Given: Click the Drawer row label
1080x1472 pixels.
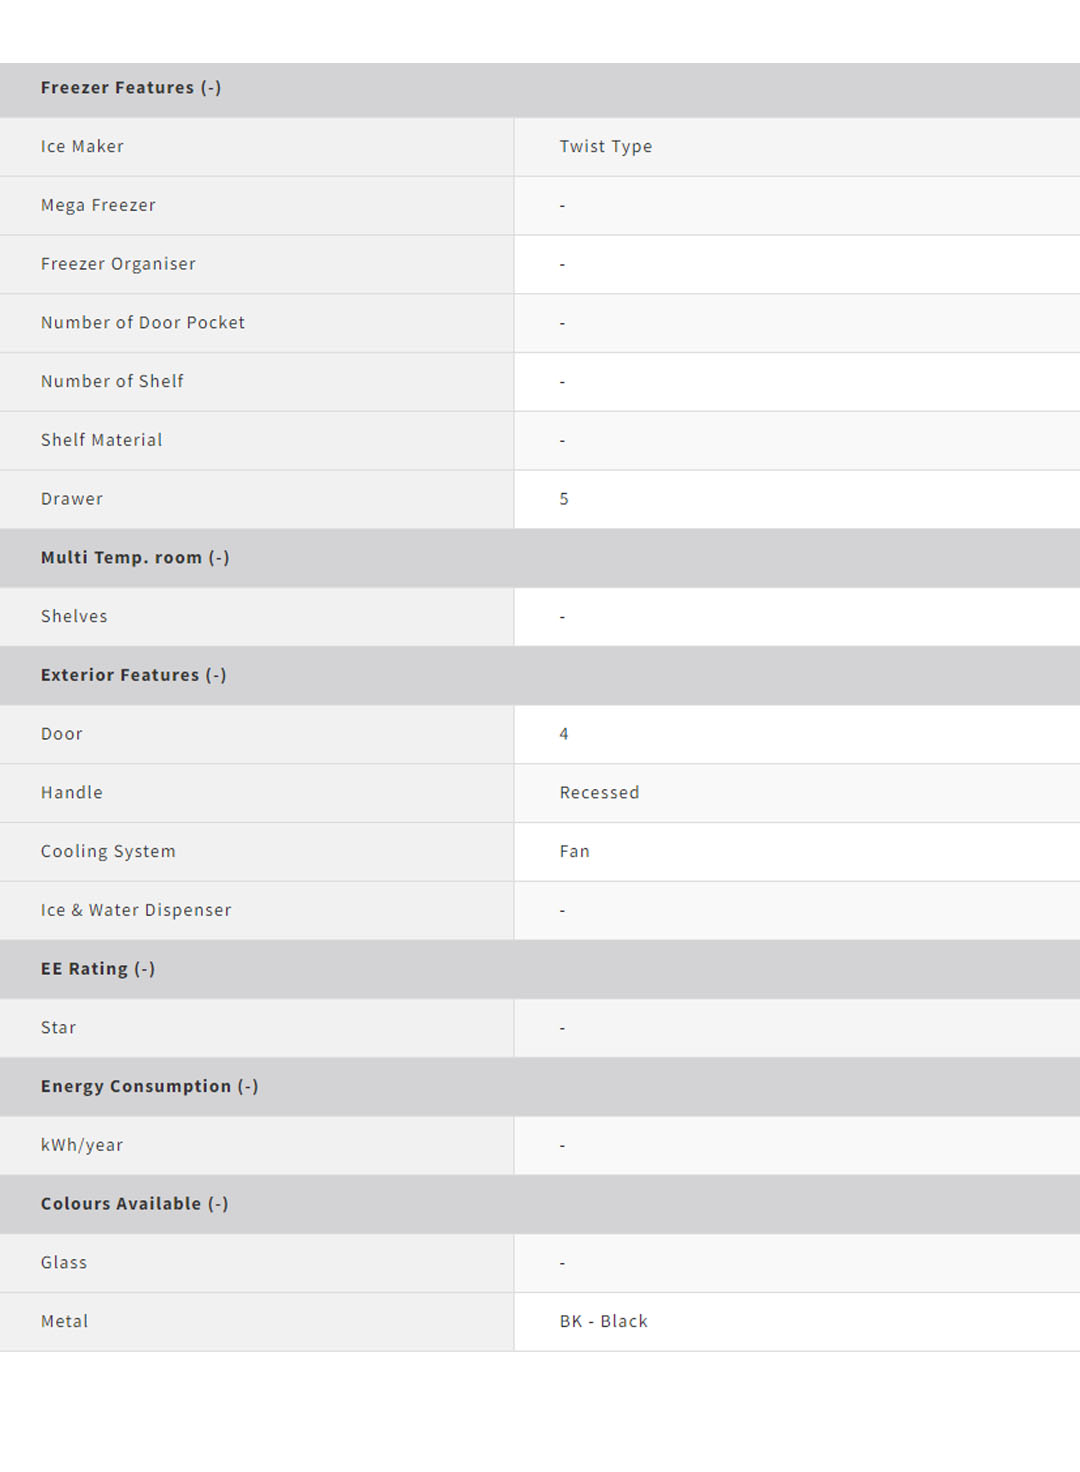Looking at the screenshot, I should point(72,499).
